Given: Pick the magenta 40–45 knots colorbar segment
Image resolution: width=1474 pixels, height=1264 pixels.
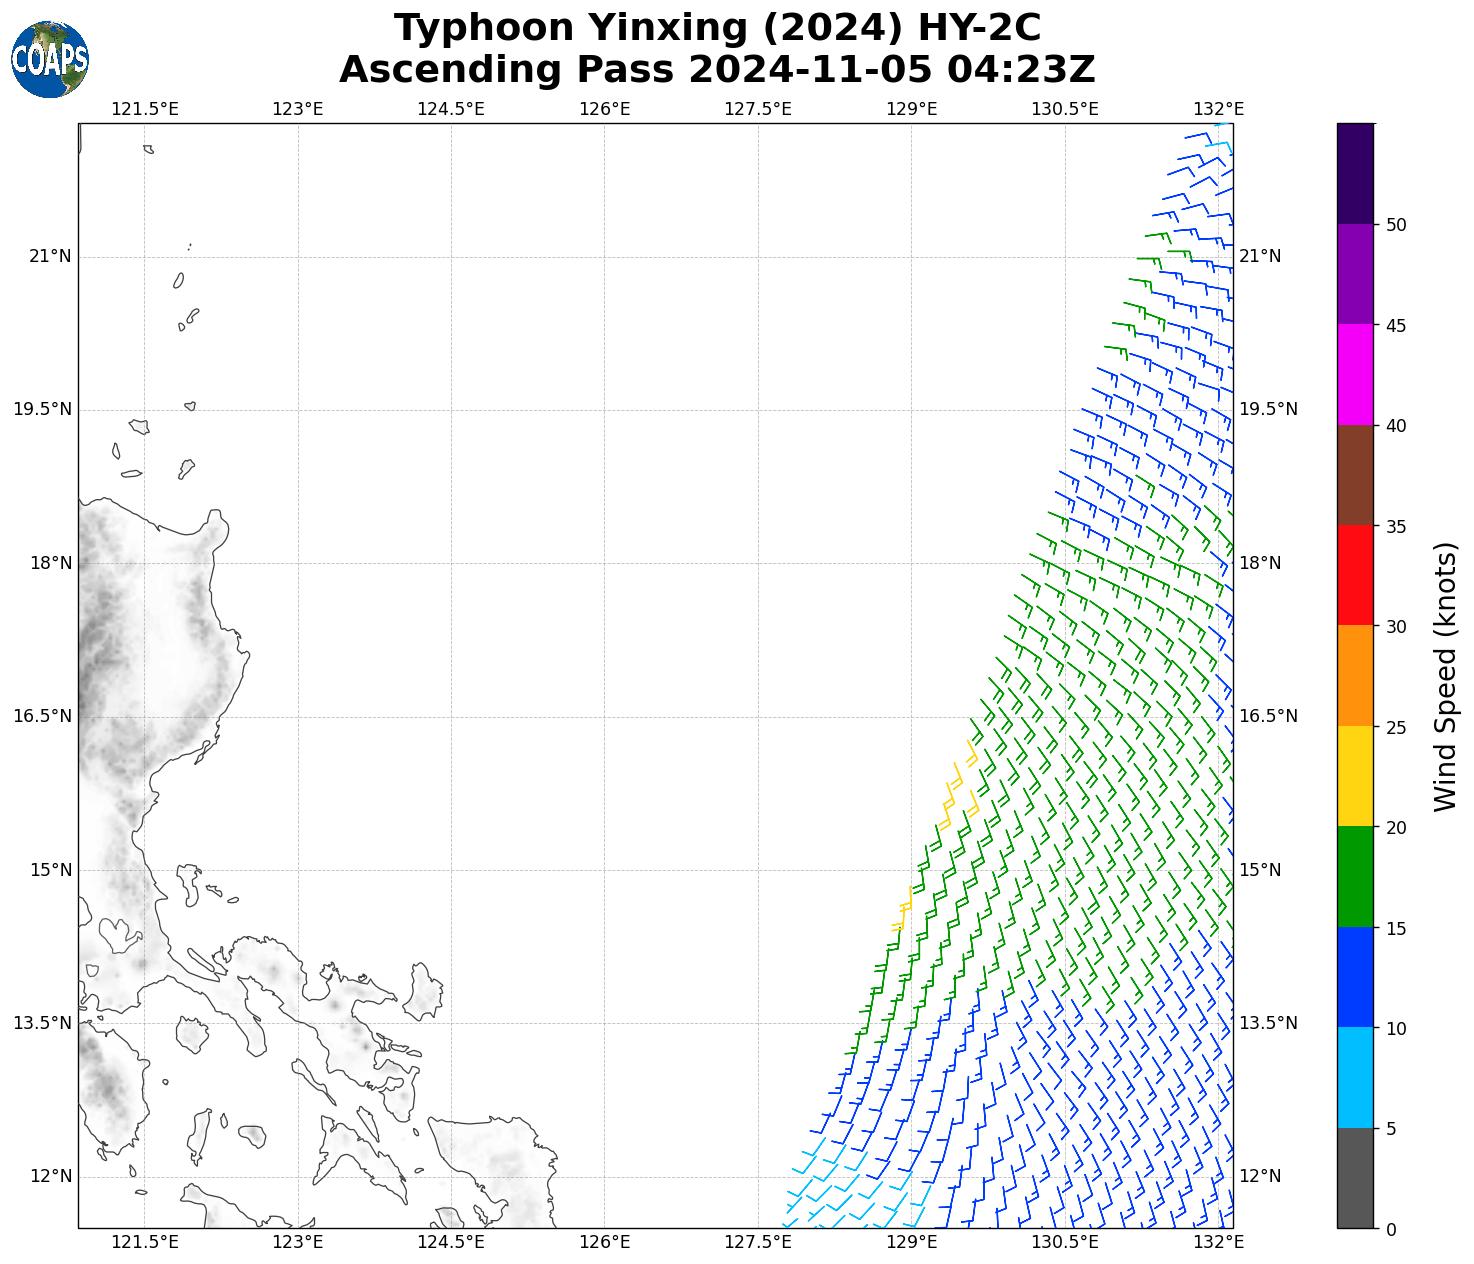Looking at the screenshot, I should pos(1355,374).
